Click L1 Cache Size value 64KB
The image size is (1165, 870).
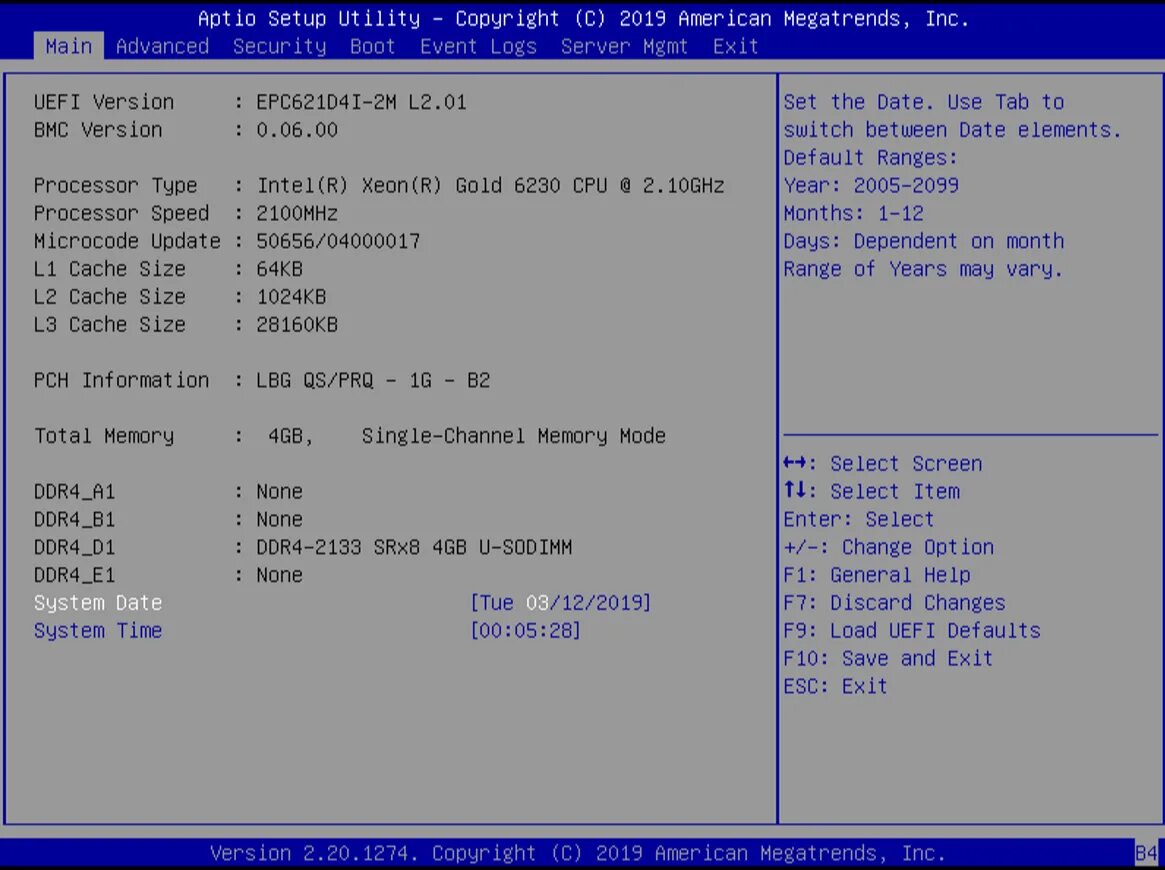coord(279,269)
